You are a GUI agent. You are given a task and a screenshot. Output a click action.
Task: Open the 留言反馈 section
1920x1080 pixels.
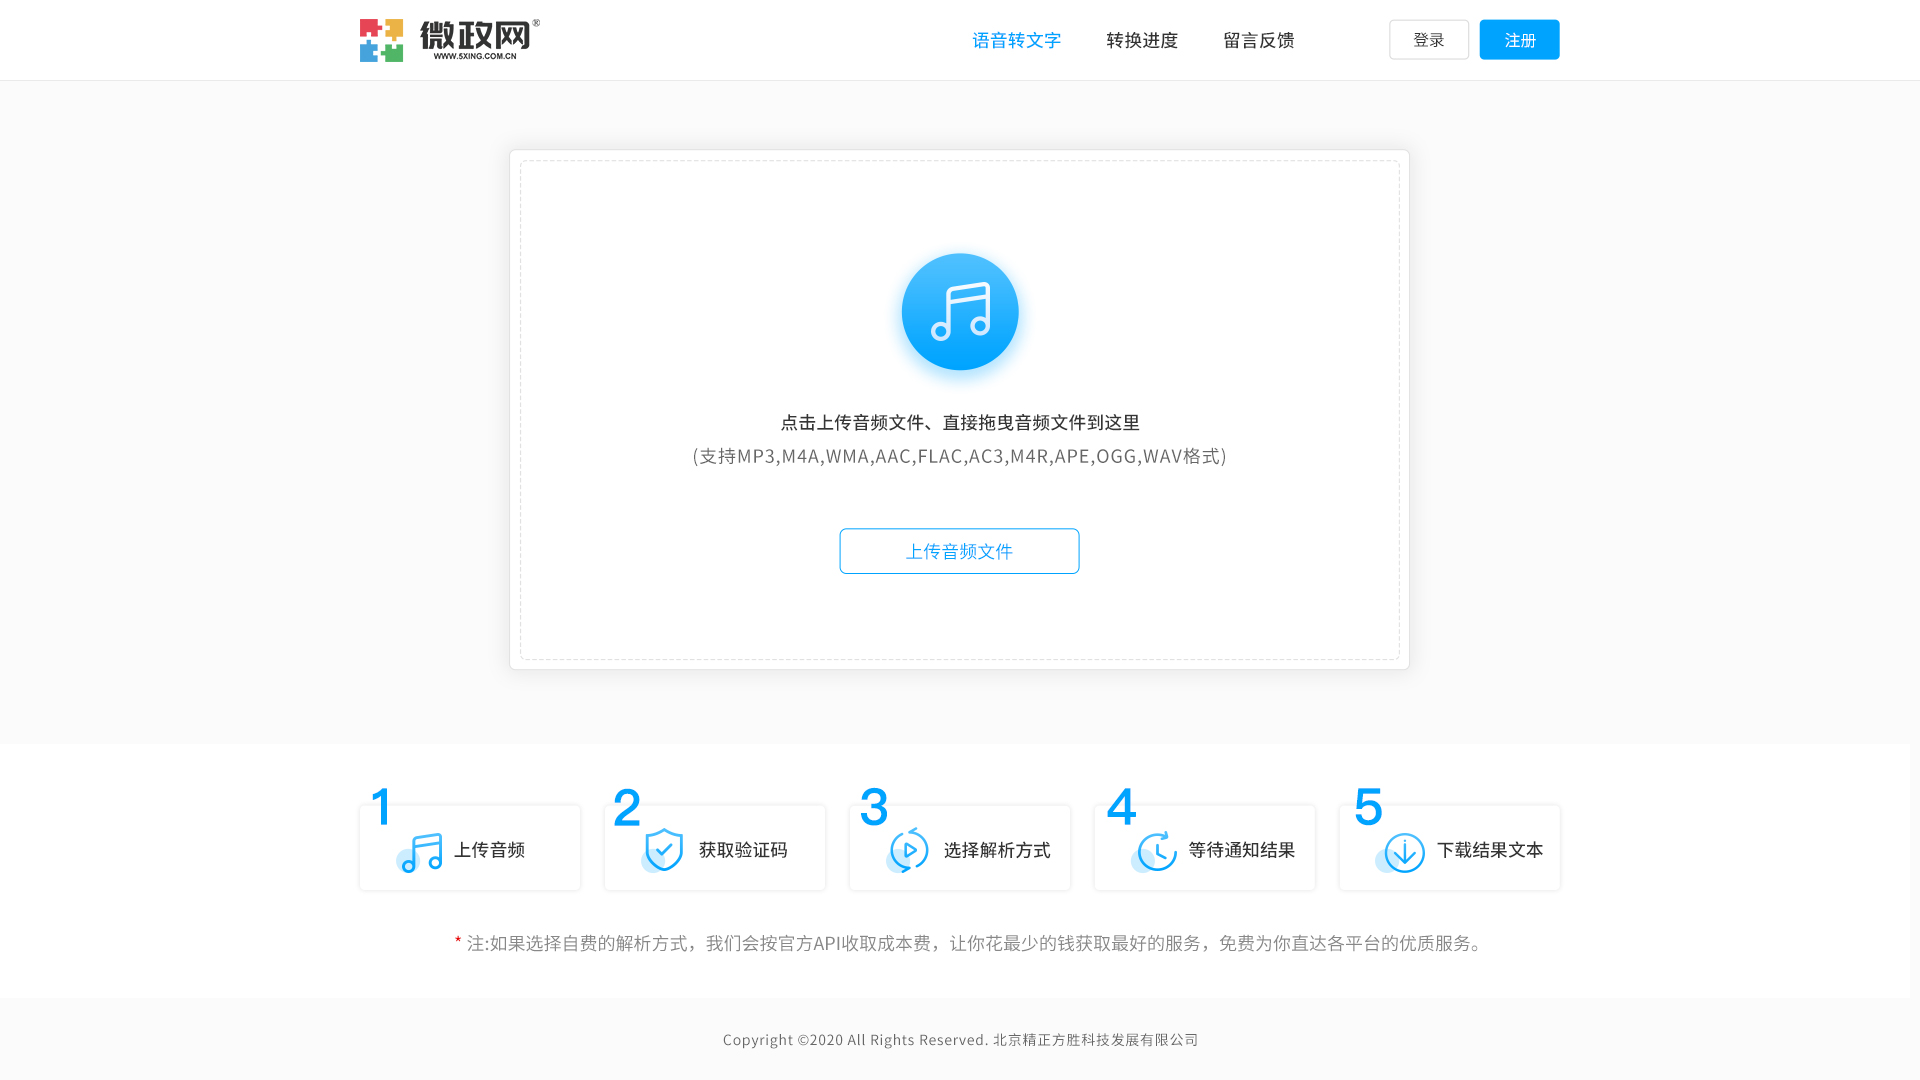point(1258,40)
